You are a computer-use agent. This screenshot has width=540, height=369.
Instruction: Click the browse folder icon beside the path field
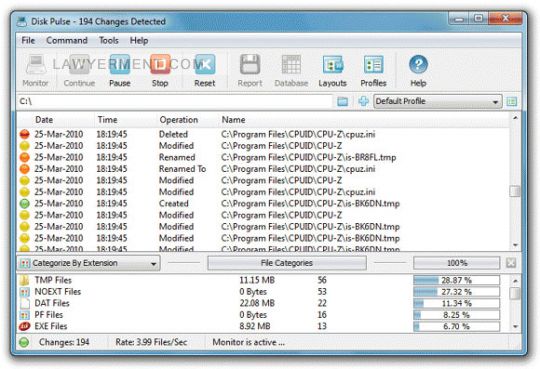(x=342, y=102)
